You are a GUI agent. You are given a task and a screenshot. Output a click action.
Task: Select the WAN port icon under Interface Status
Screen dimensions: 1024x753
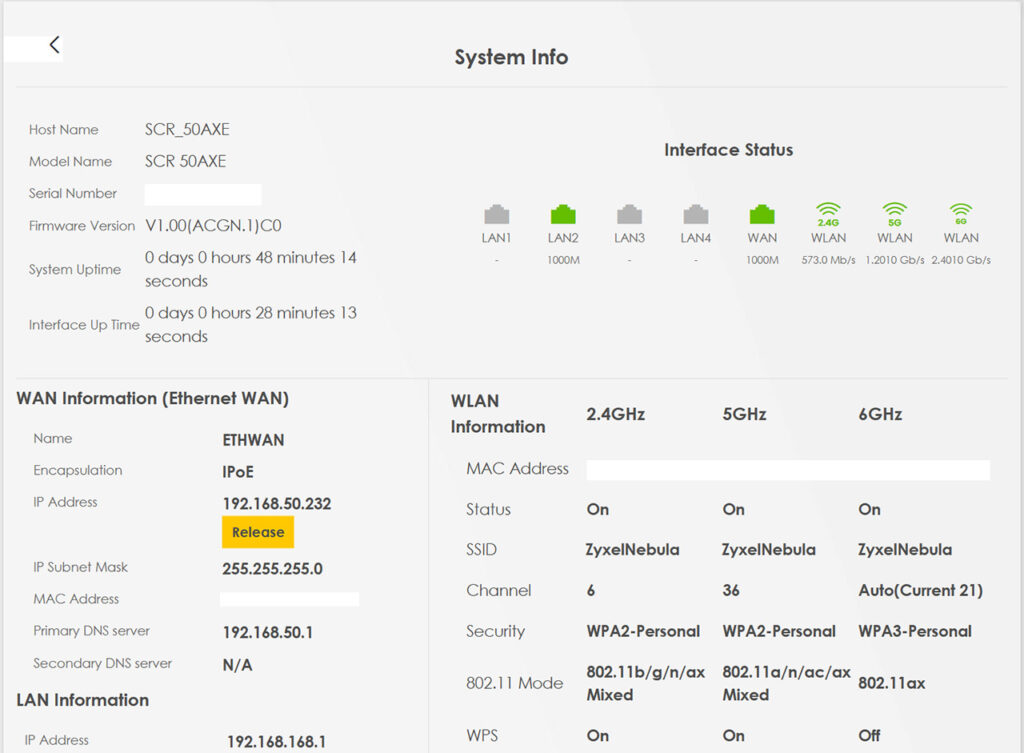coord(761,214)
